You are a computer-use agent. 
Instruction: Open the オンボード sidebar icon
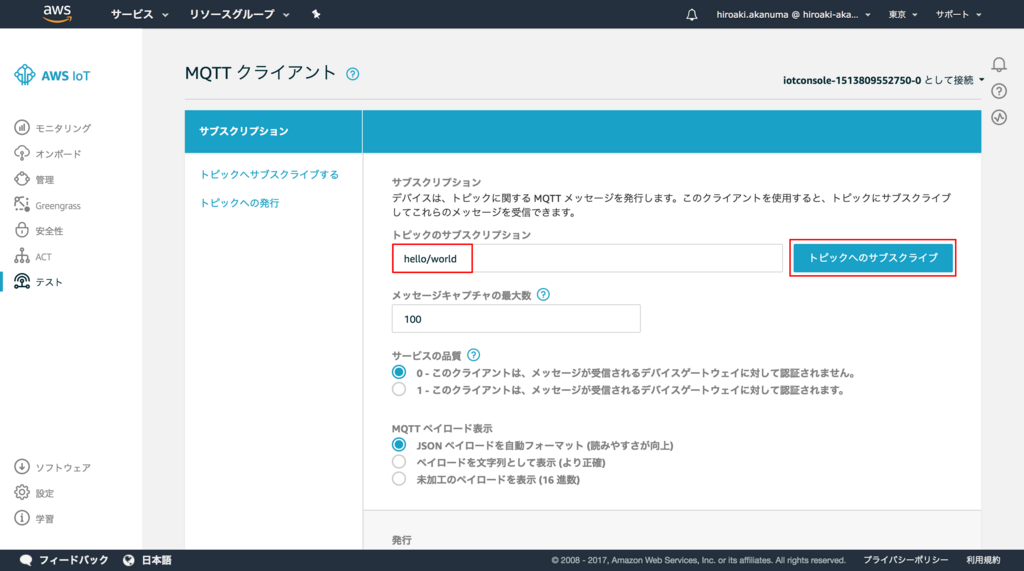22,154
